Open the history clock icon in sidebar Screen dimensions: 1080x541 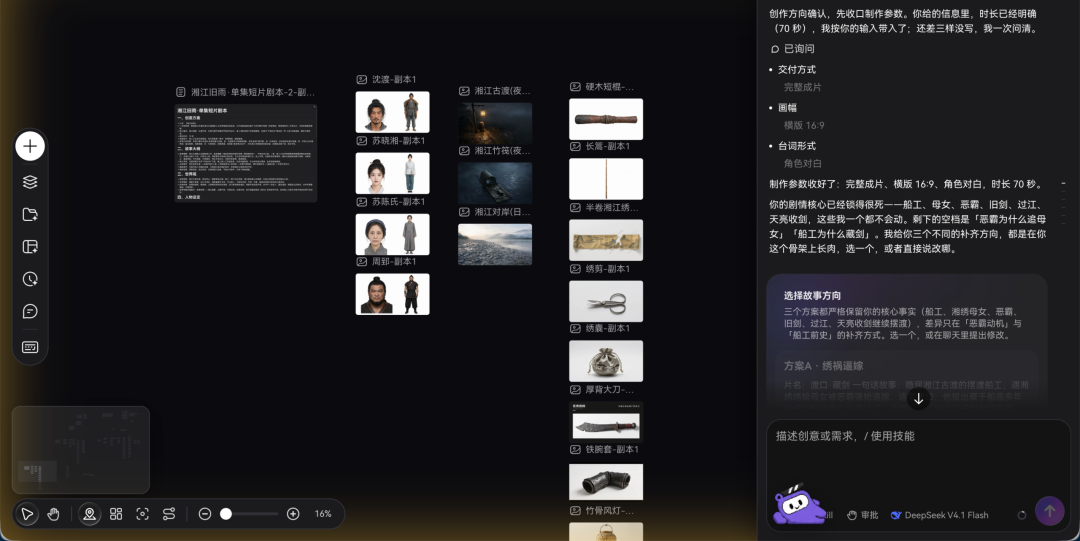pyautogui.click(x=30, y=279)
